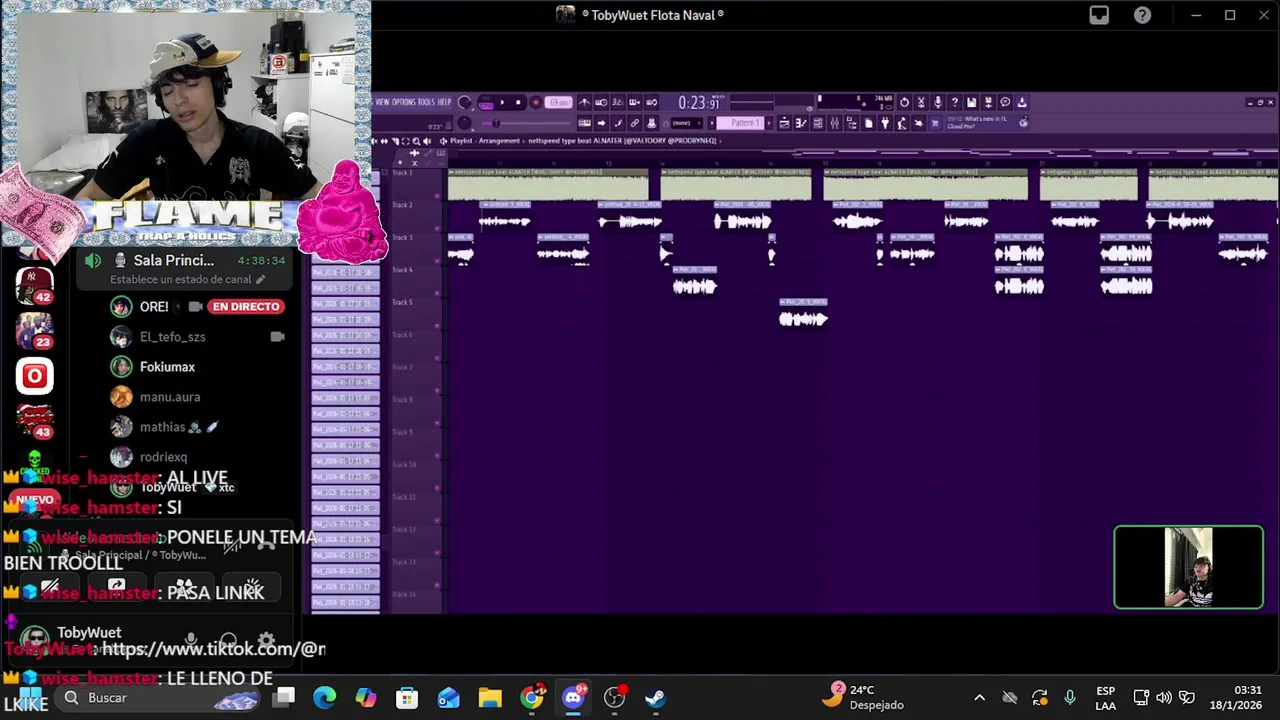Click the arrow left of Pattern 1
The width and height of the screenshot is (1280, 720).
[711, 123]
